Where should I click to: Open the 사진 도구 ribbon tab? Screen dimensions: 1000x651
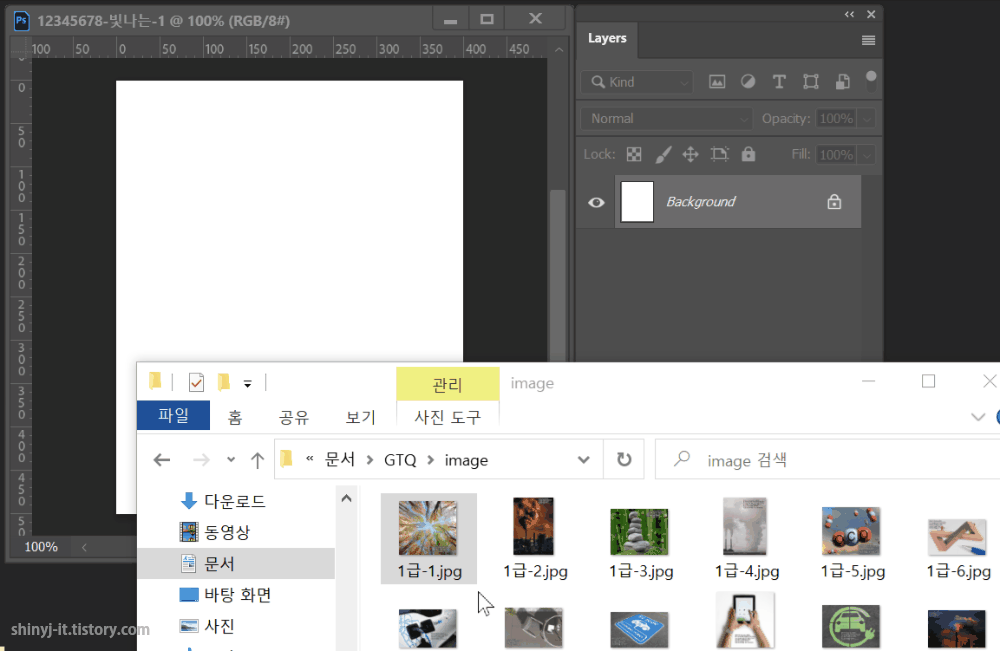click(448, 417)
